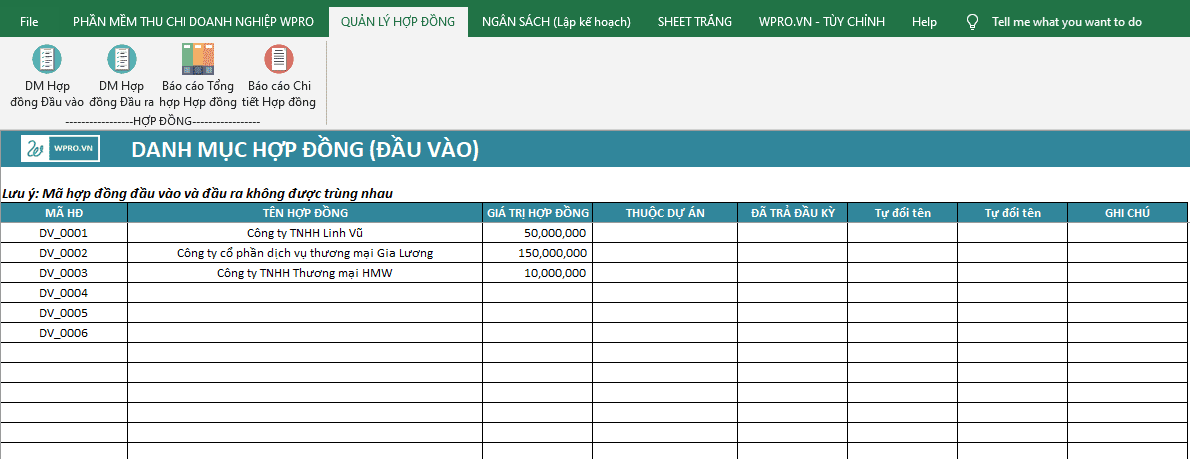
Task: Select cell DV_0003
Action: [x=64, y=272]
